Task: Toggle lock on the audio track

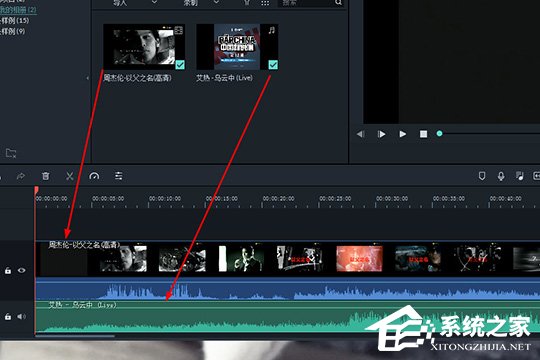Action: point(8,317)
